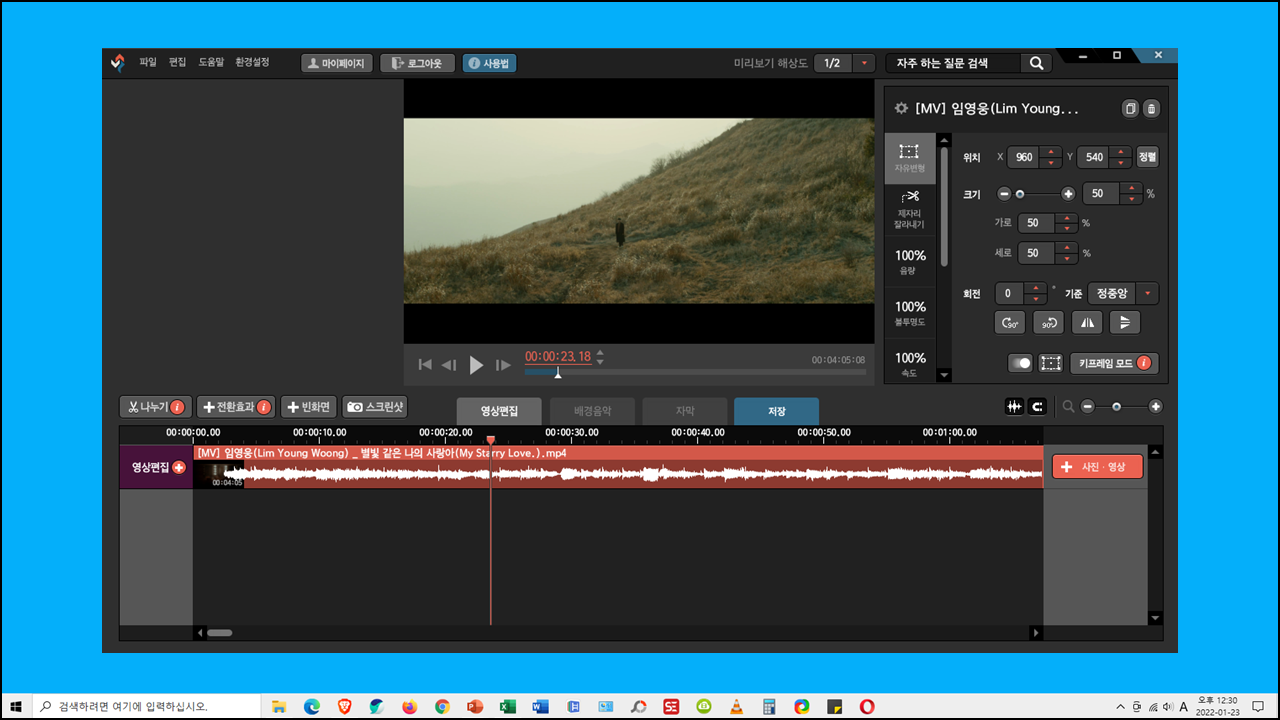This screenshot has height=720, width=1280.
Task: Decrease the 가로 width percent
Action: point(1067,229)
